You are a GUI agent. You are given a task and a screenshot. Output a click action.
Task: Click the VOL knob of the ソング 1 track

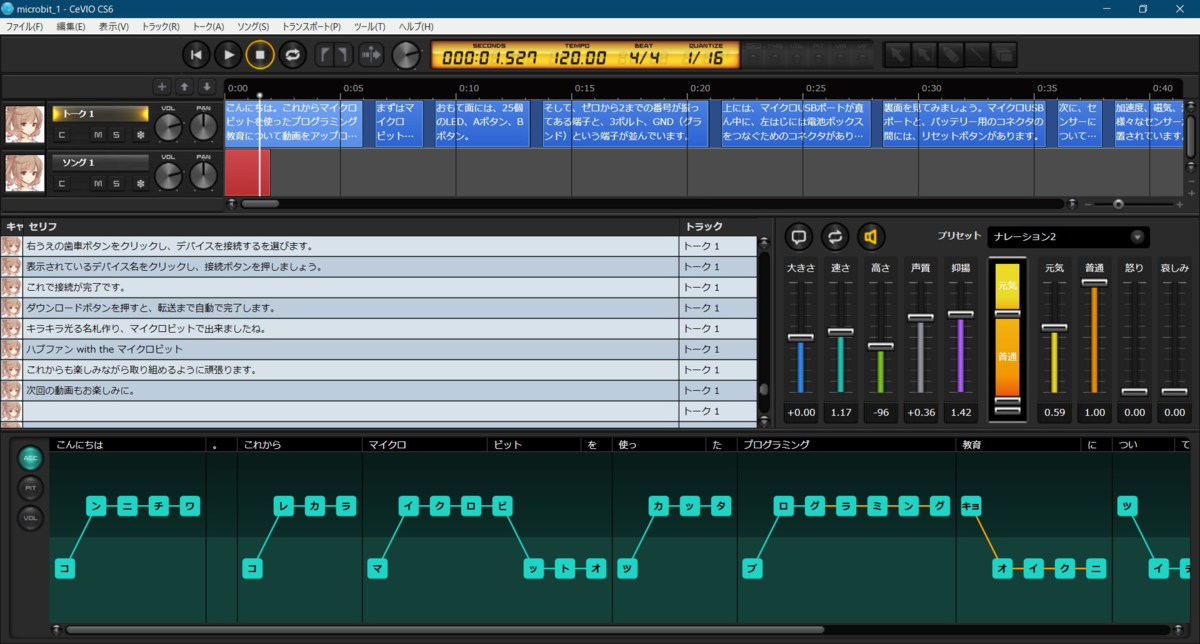169,177
